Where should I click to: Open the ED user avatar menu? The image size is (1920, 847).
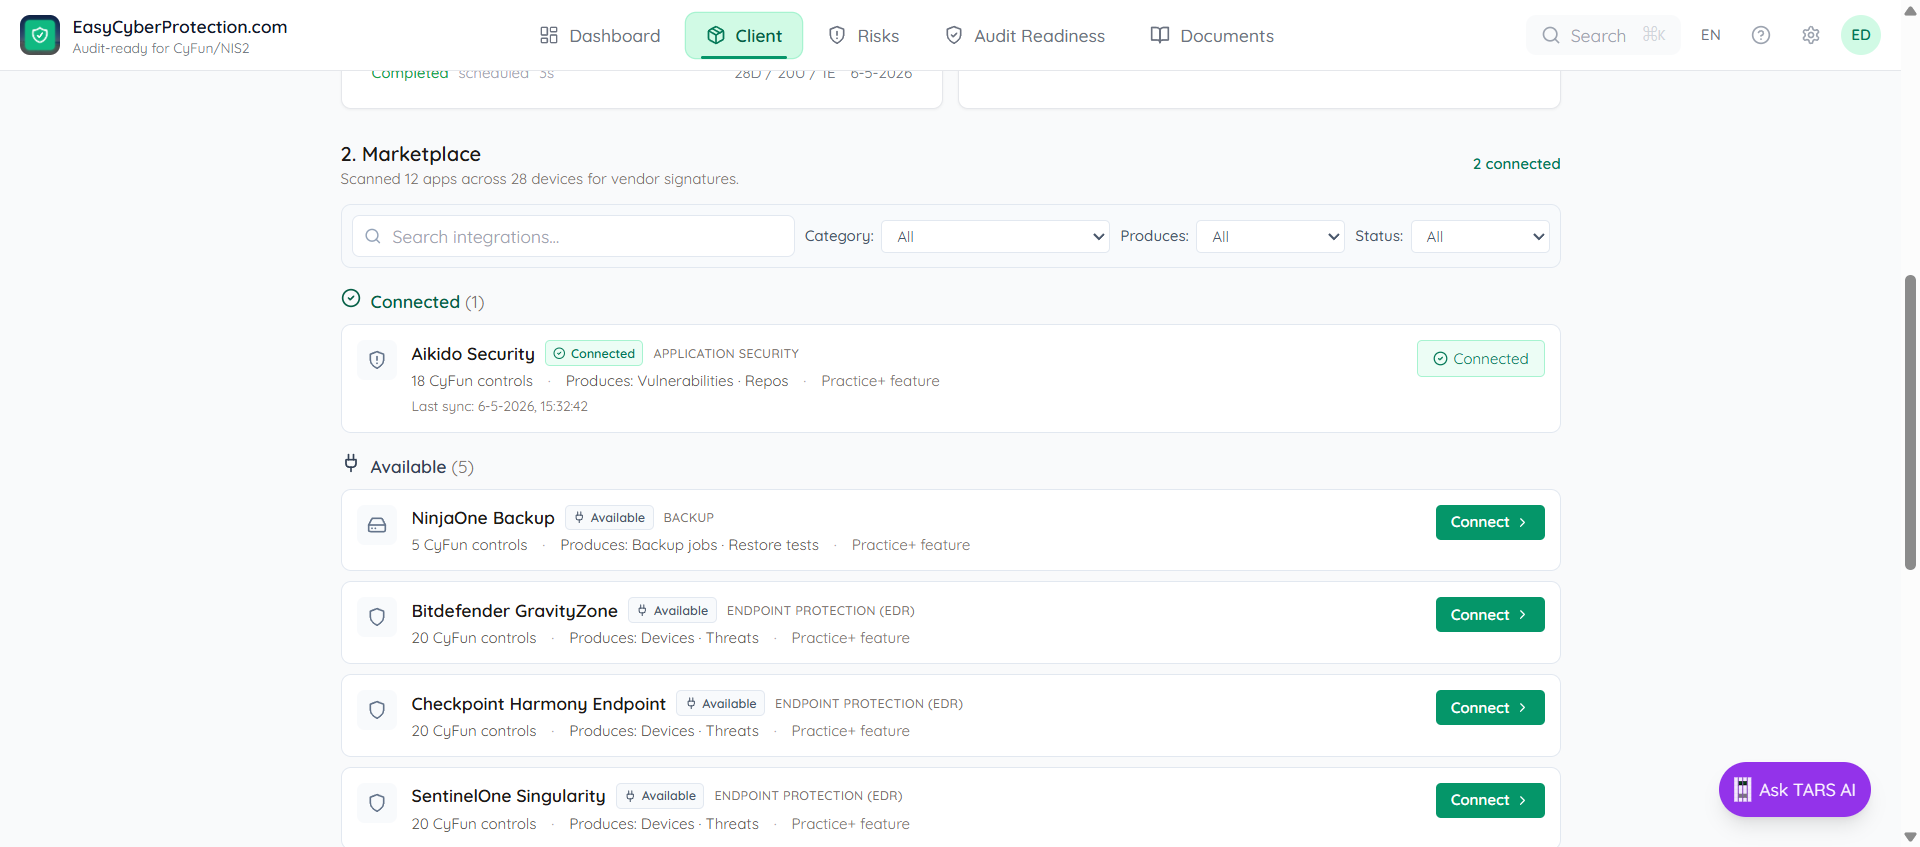1861,35
